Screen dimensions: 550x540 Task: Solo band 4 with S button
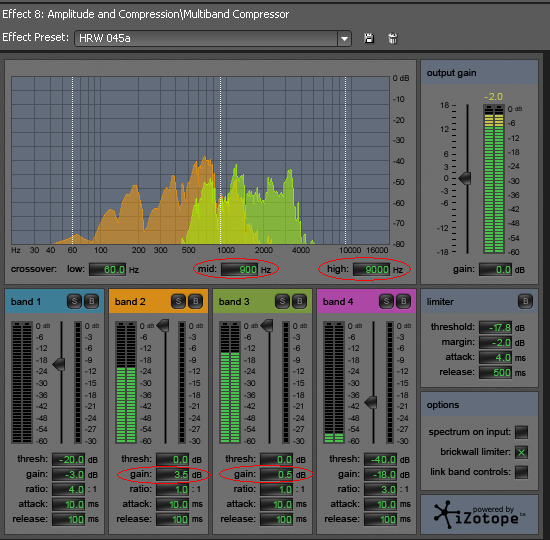pyautogui.click(x=386, y=301)
